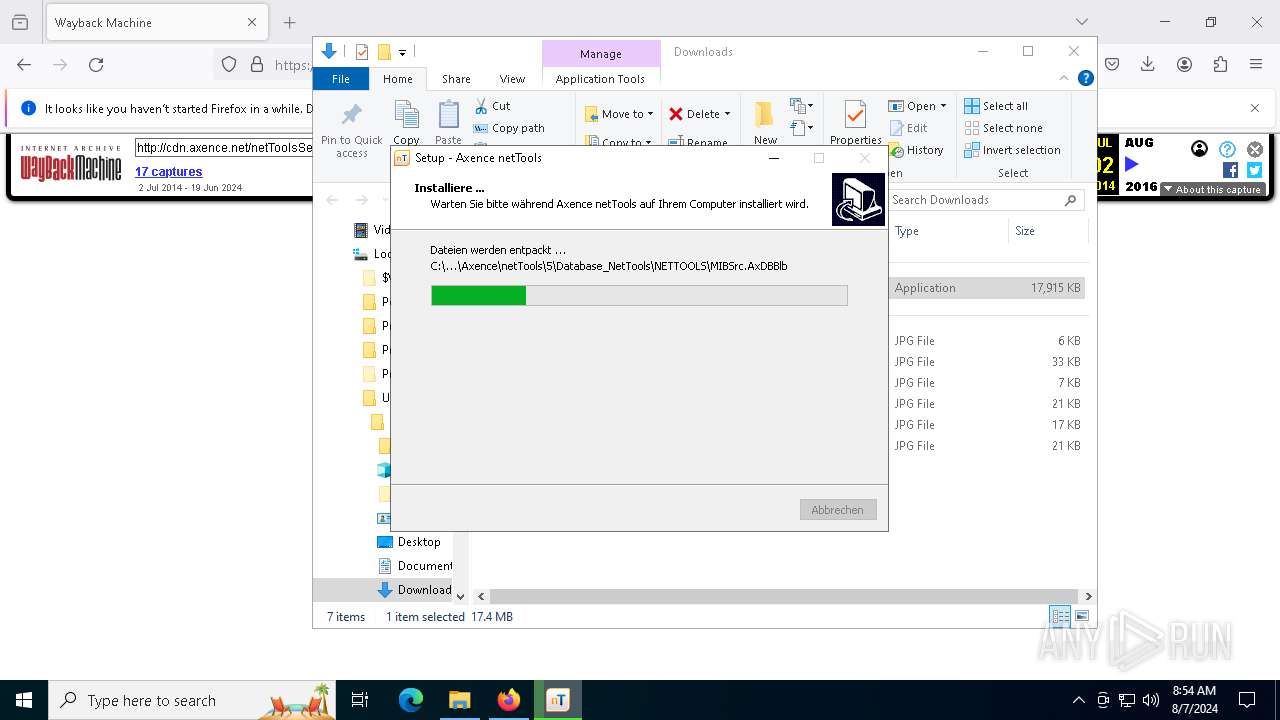Click Select all in Explorer ribbon
The height and width of the screenshot is (720, 1280).
[x=996, y=106]
